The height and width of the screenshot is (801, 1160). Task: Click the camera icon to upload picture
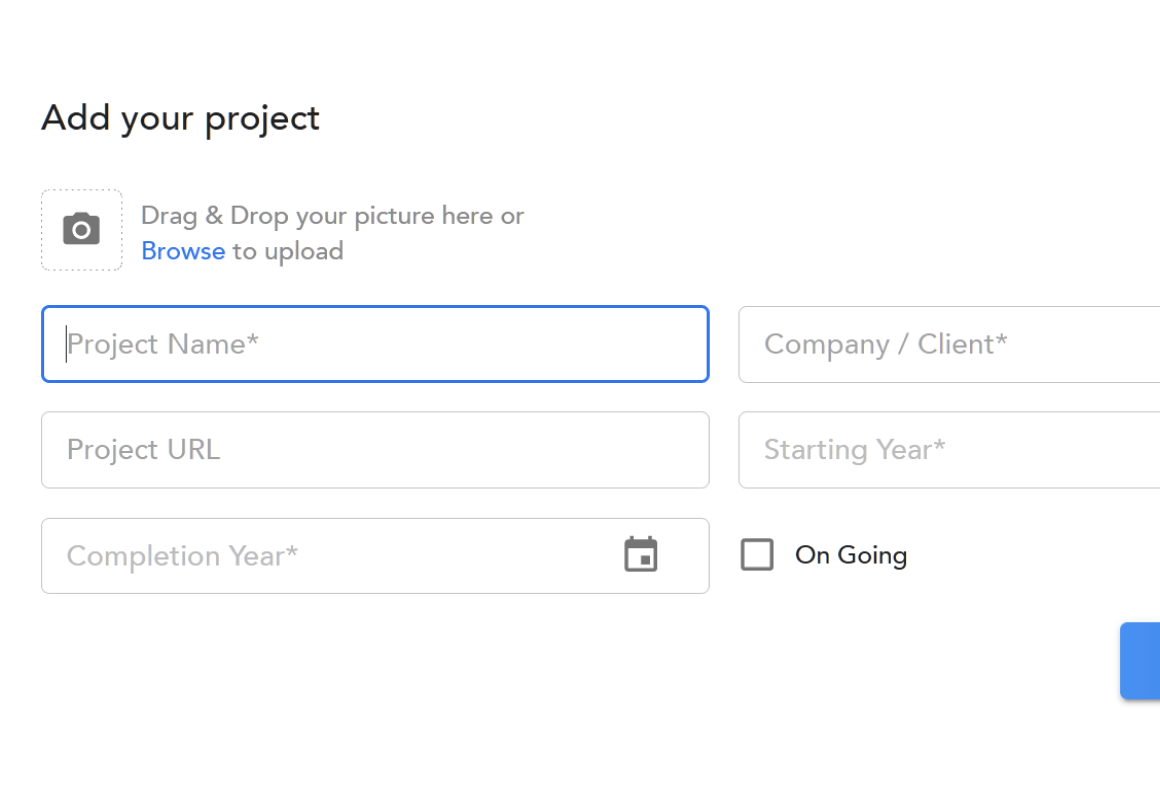[81, 229]
